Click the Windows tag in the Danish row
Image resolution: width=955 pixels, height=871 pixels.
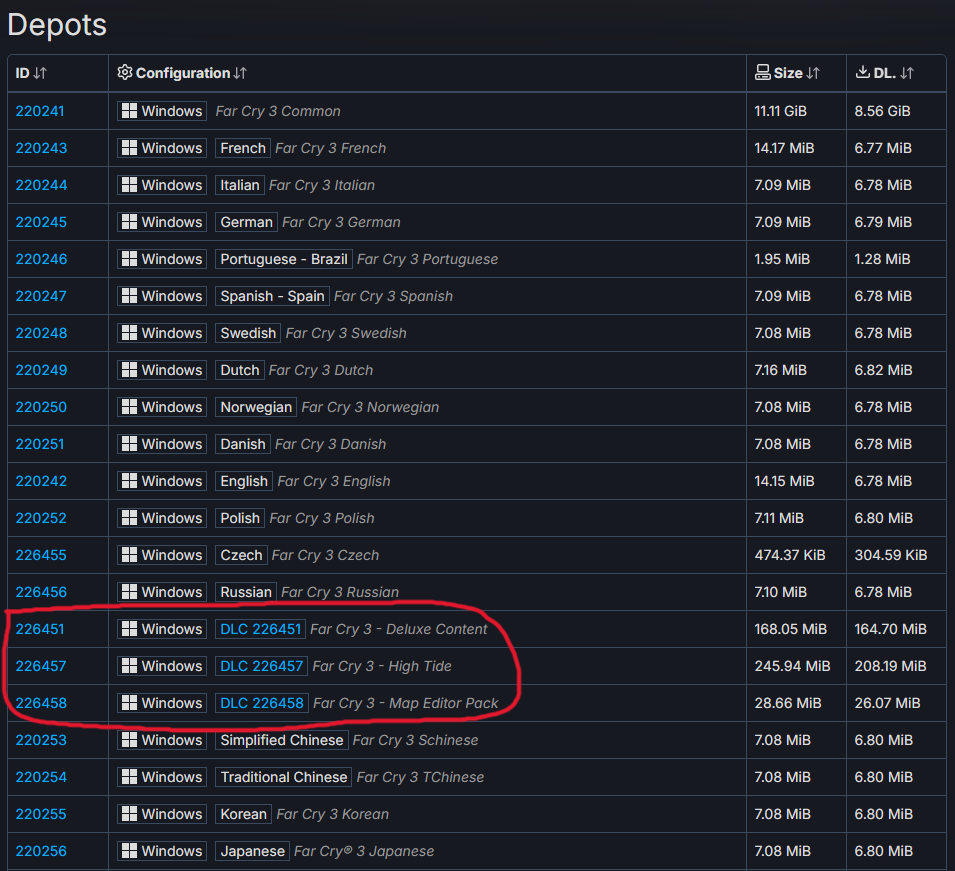pos(162,445)
